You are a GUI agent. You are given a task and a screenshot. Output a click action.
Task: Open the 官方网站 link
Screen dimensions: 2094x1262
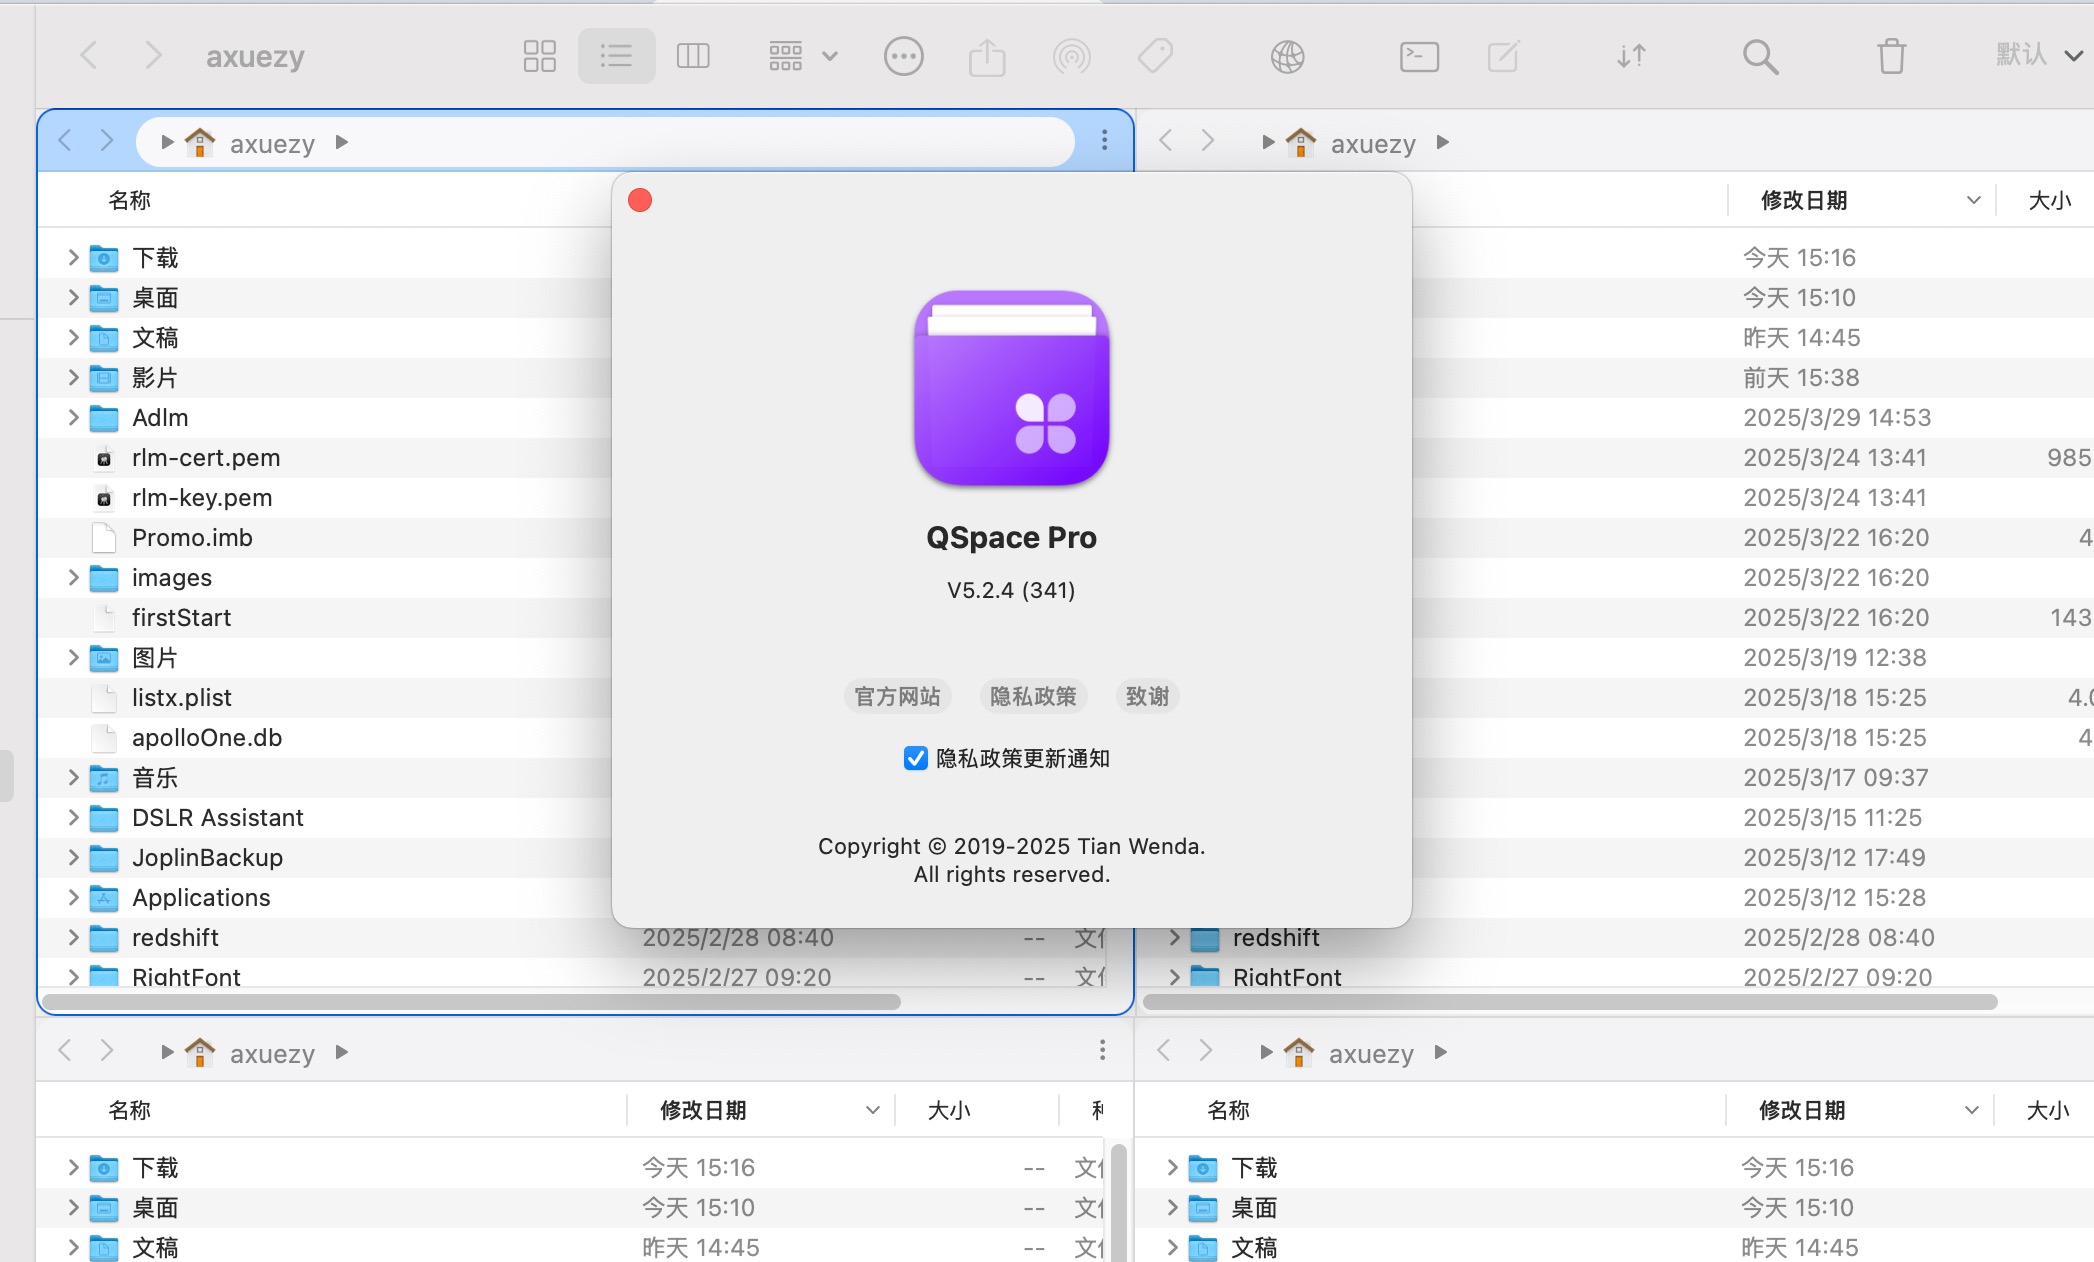coord(897,696)
